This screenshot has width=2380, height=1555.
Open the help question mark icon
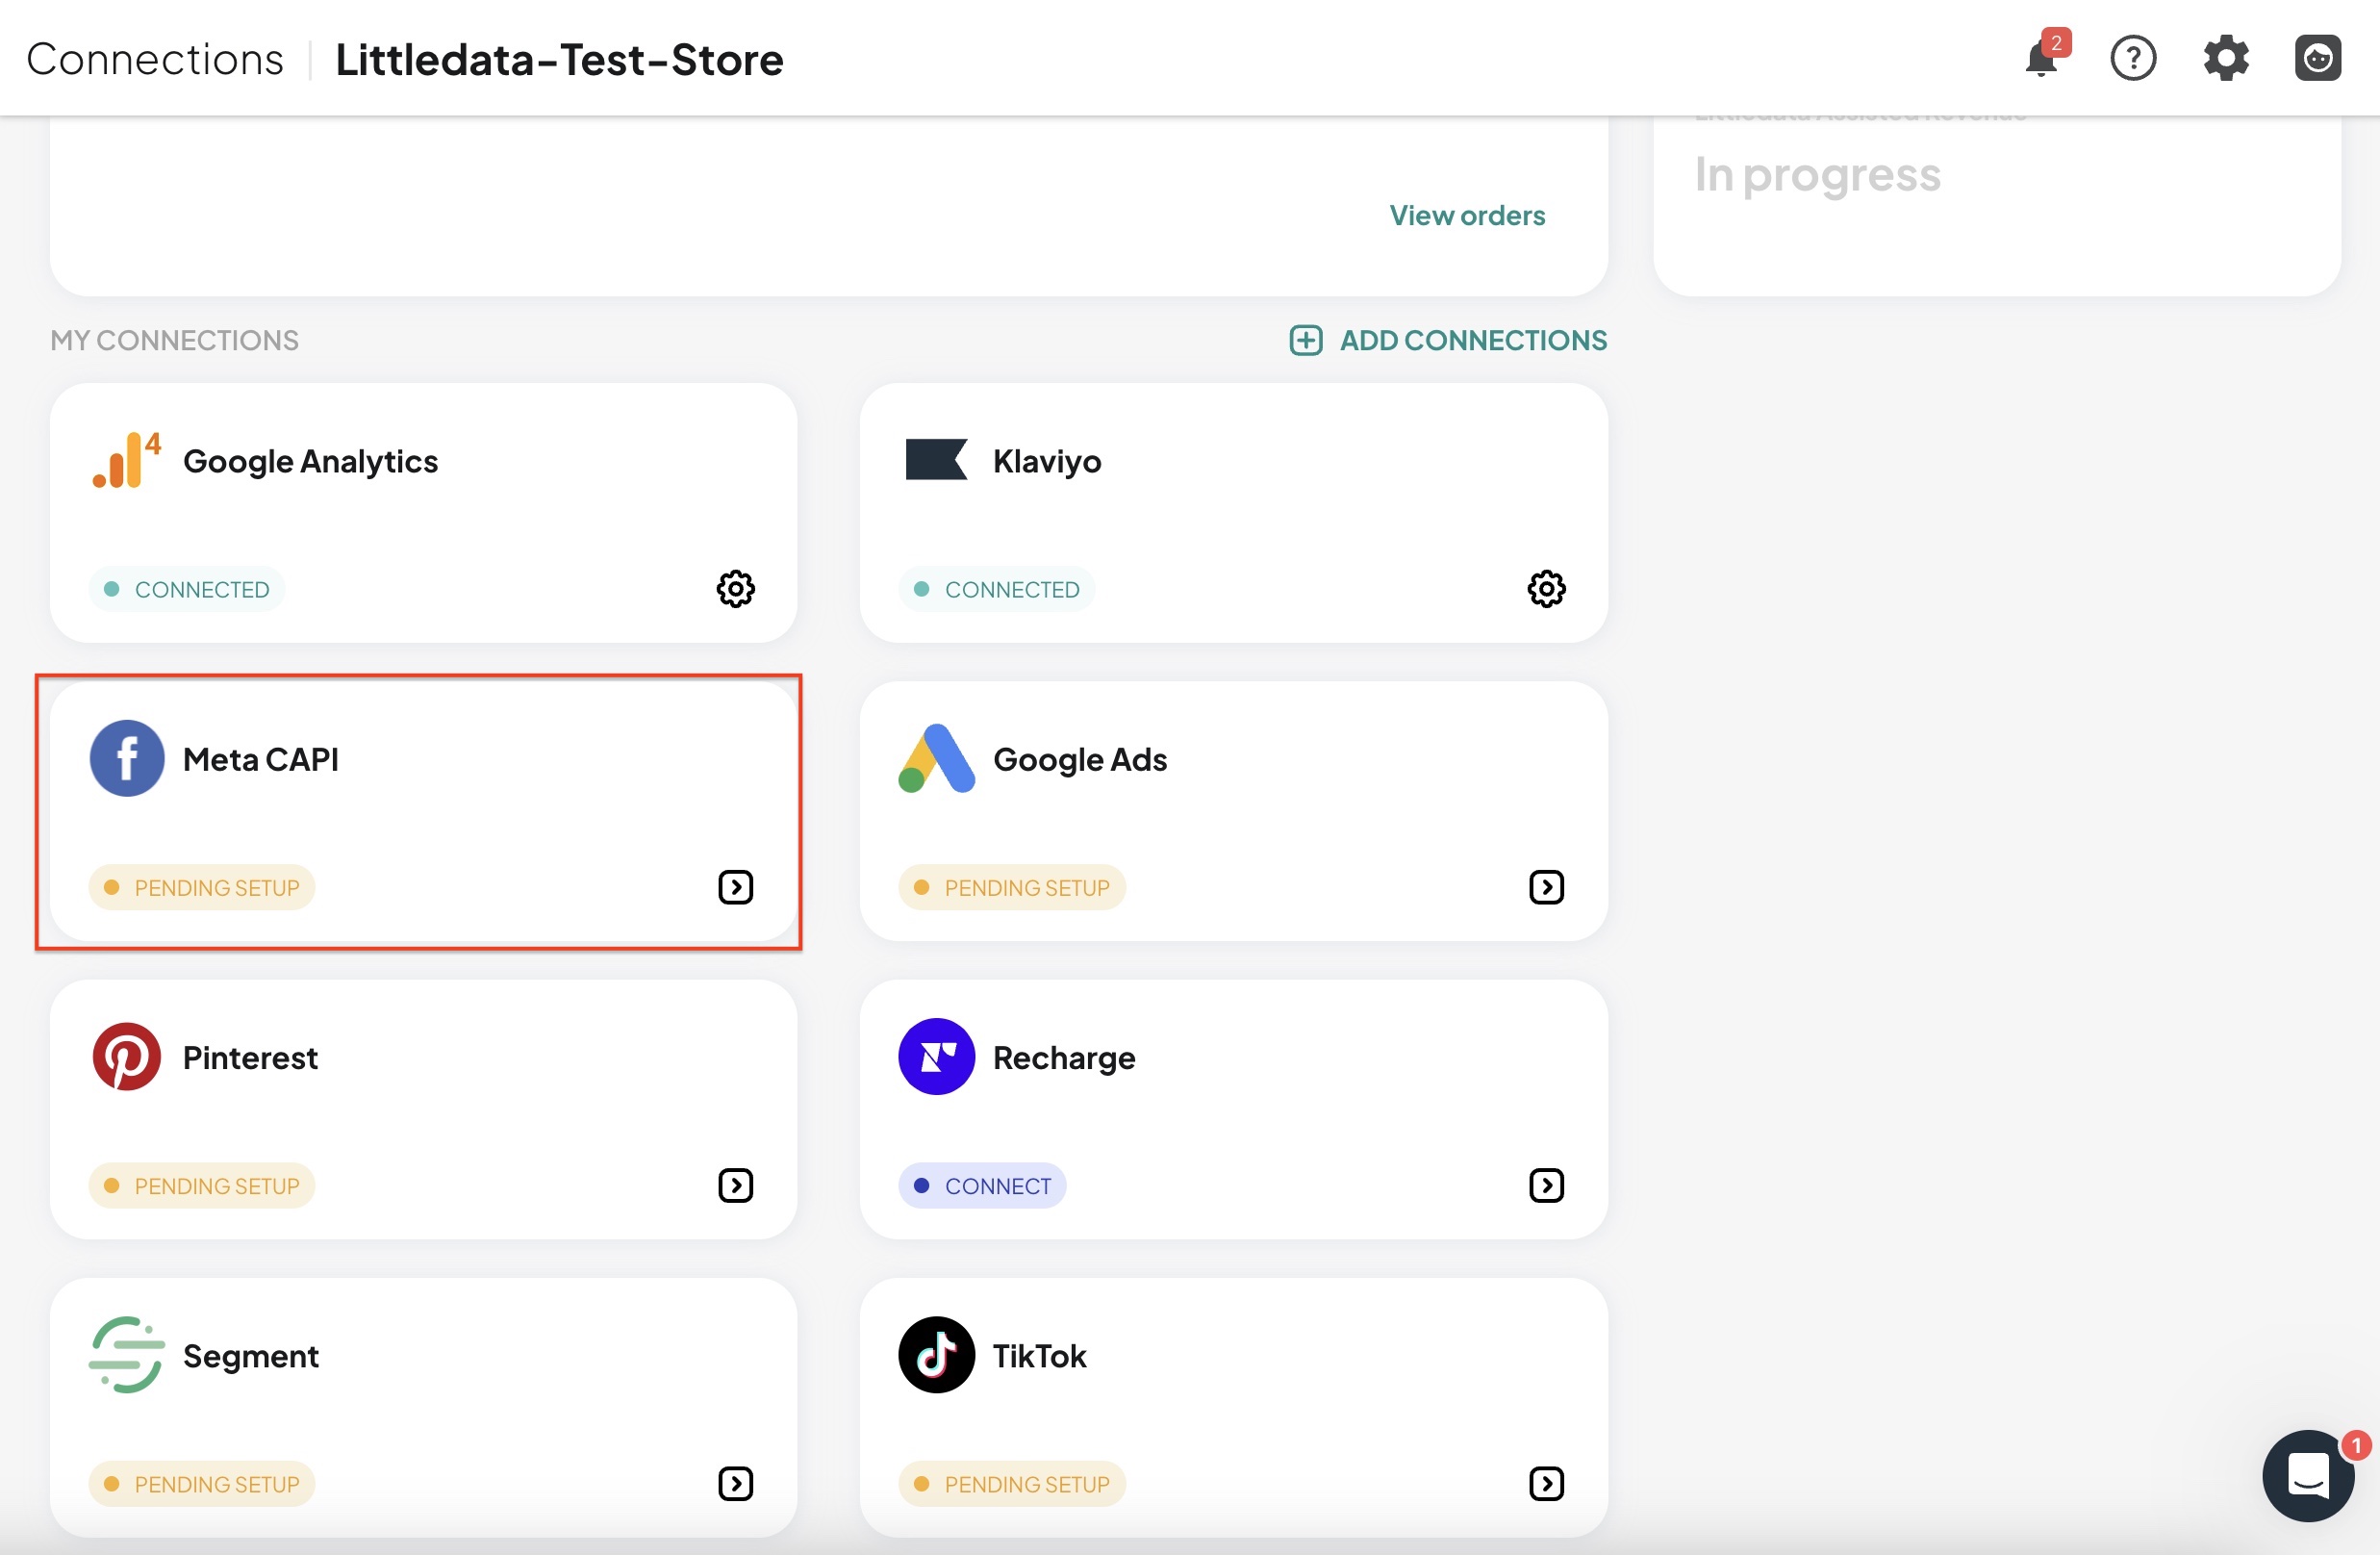pyautogui.click(x=2133, y=58)
